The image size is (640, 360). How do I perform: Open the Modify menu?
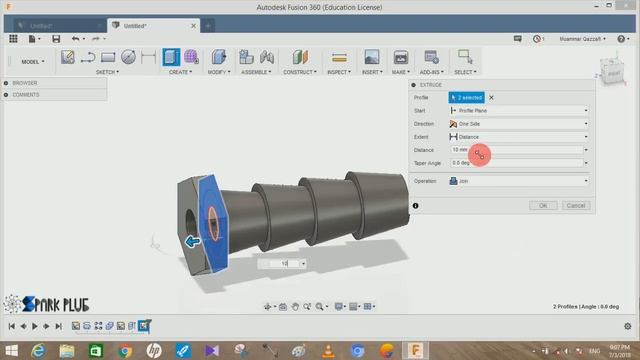click(x=219, y=72)
